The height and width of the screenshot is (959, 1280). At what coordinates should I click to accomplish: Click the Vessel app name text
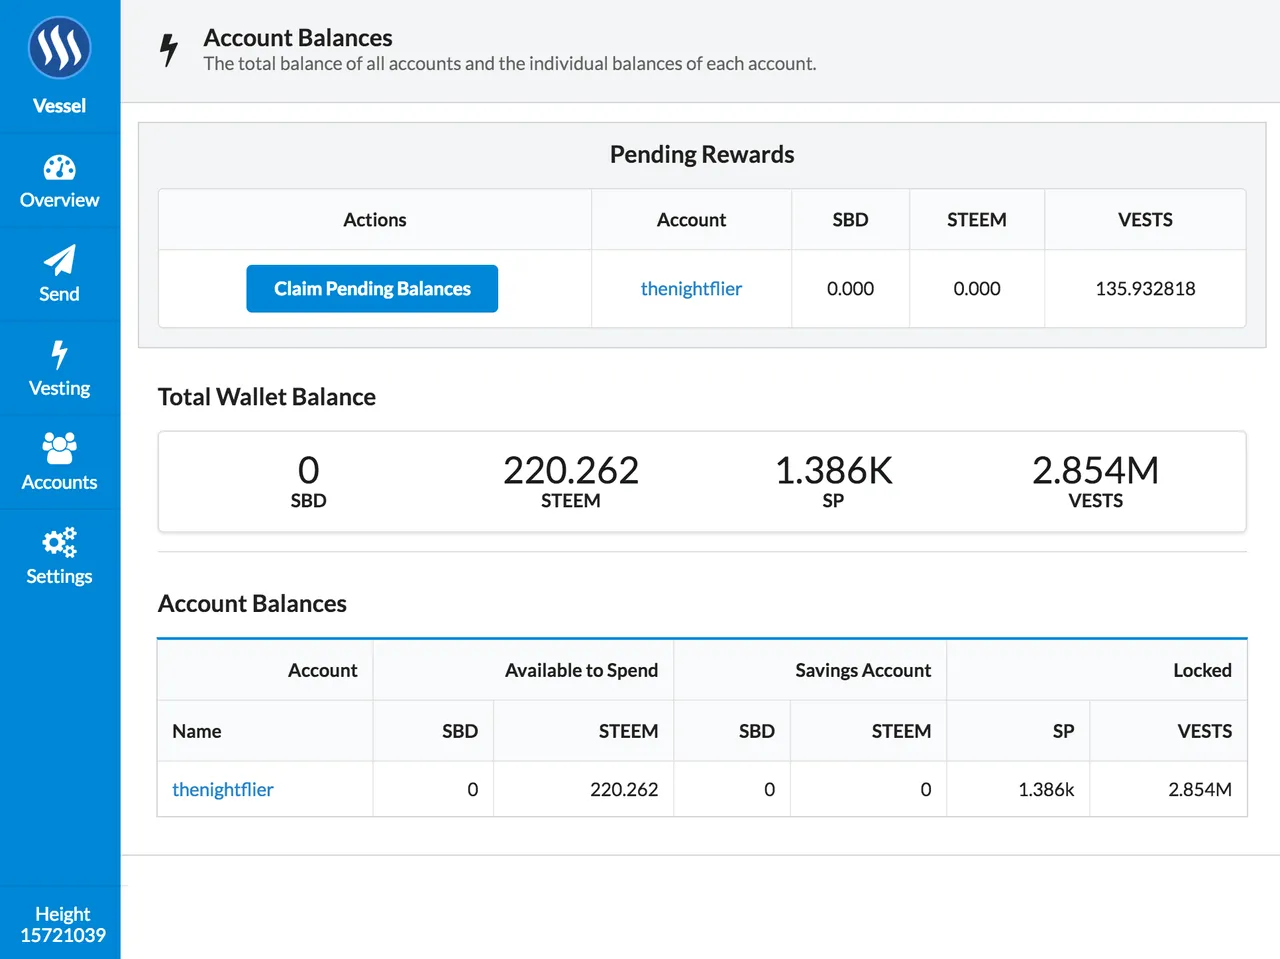pyautogui.click(x=60, y=105)
